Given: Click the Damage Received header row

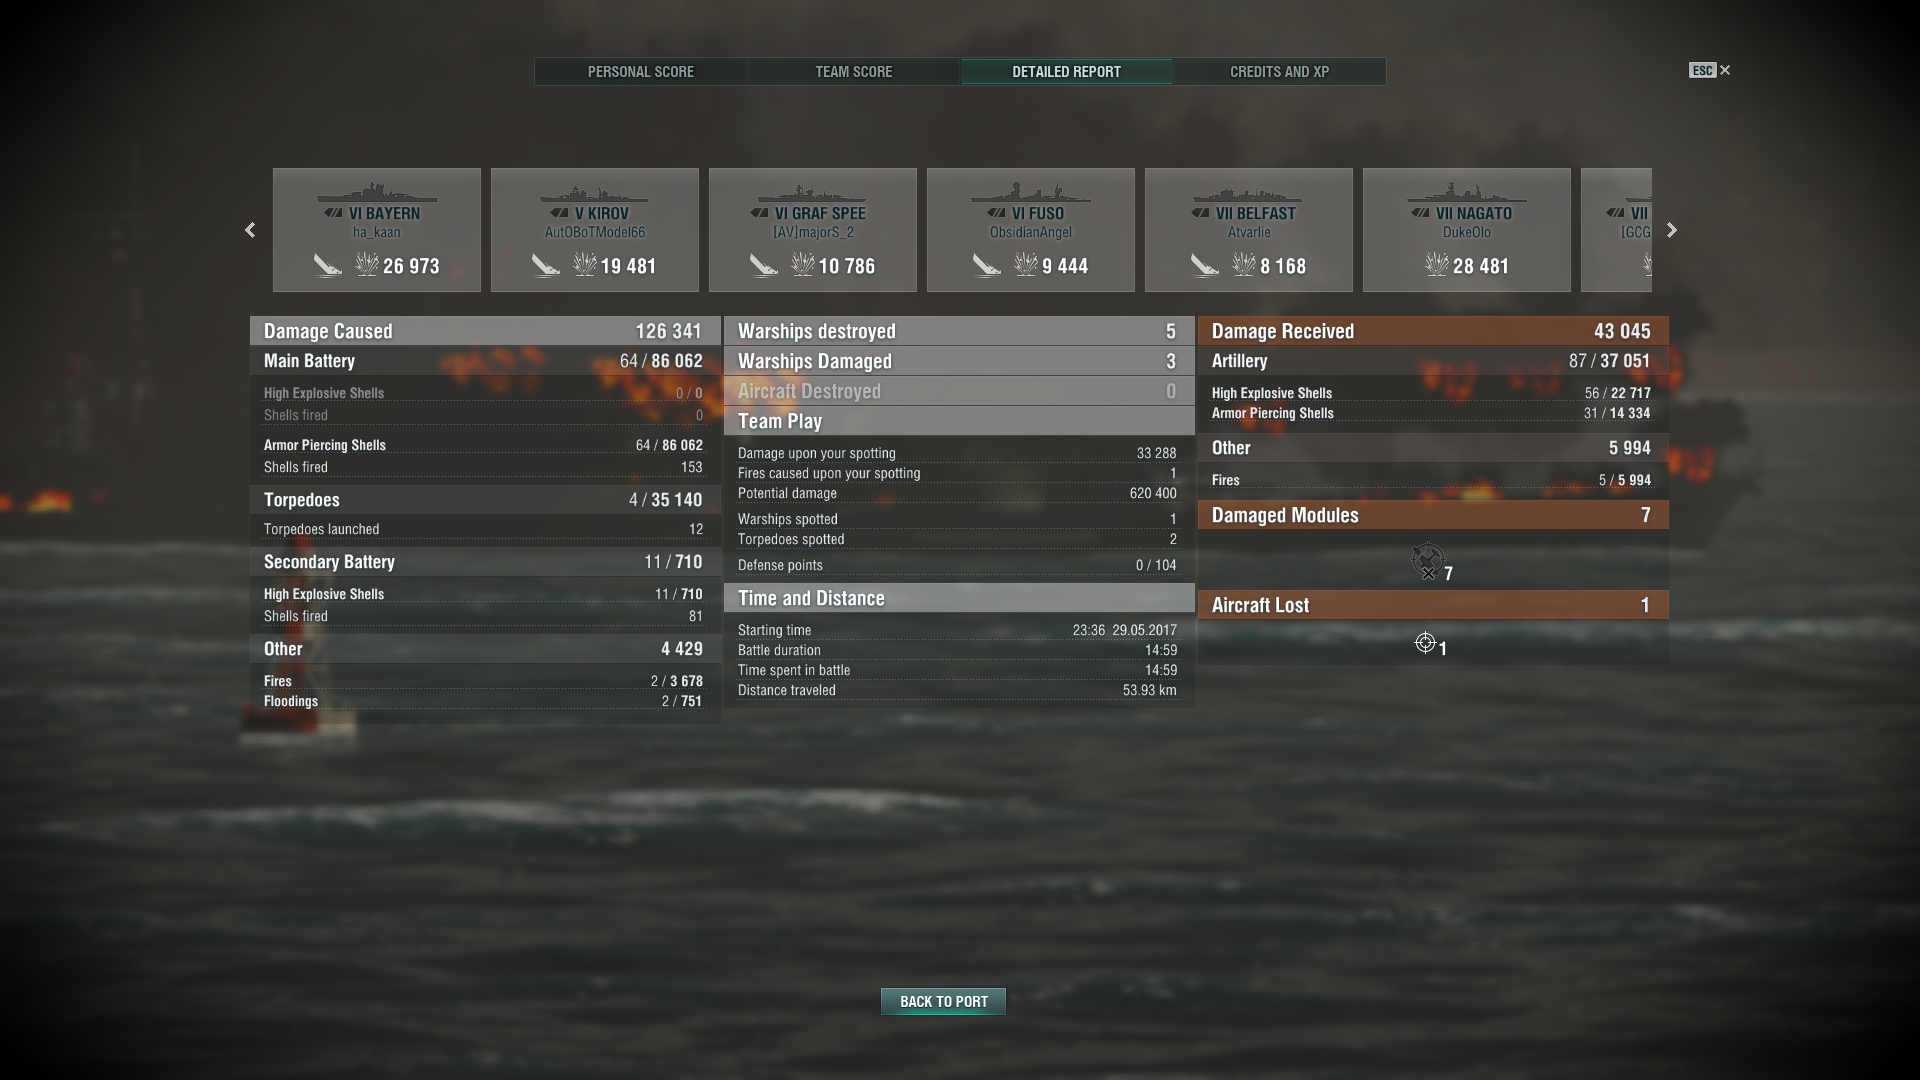Looking at the screenshot, I should (x=1433, y=331).
